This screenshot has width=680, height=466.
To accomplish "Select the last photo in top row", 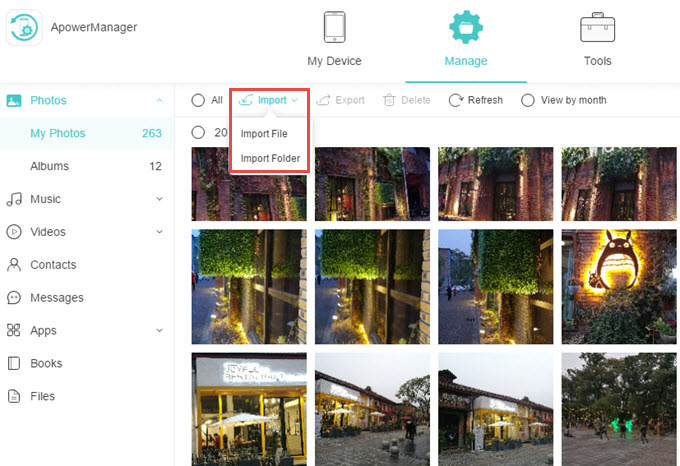I will (x=619, y=184).
